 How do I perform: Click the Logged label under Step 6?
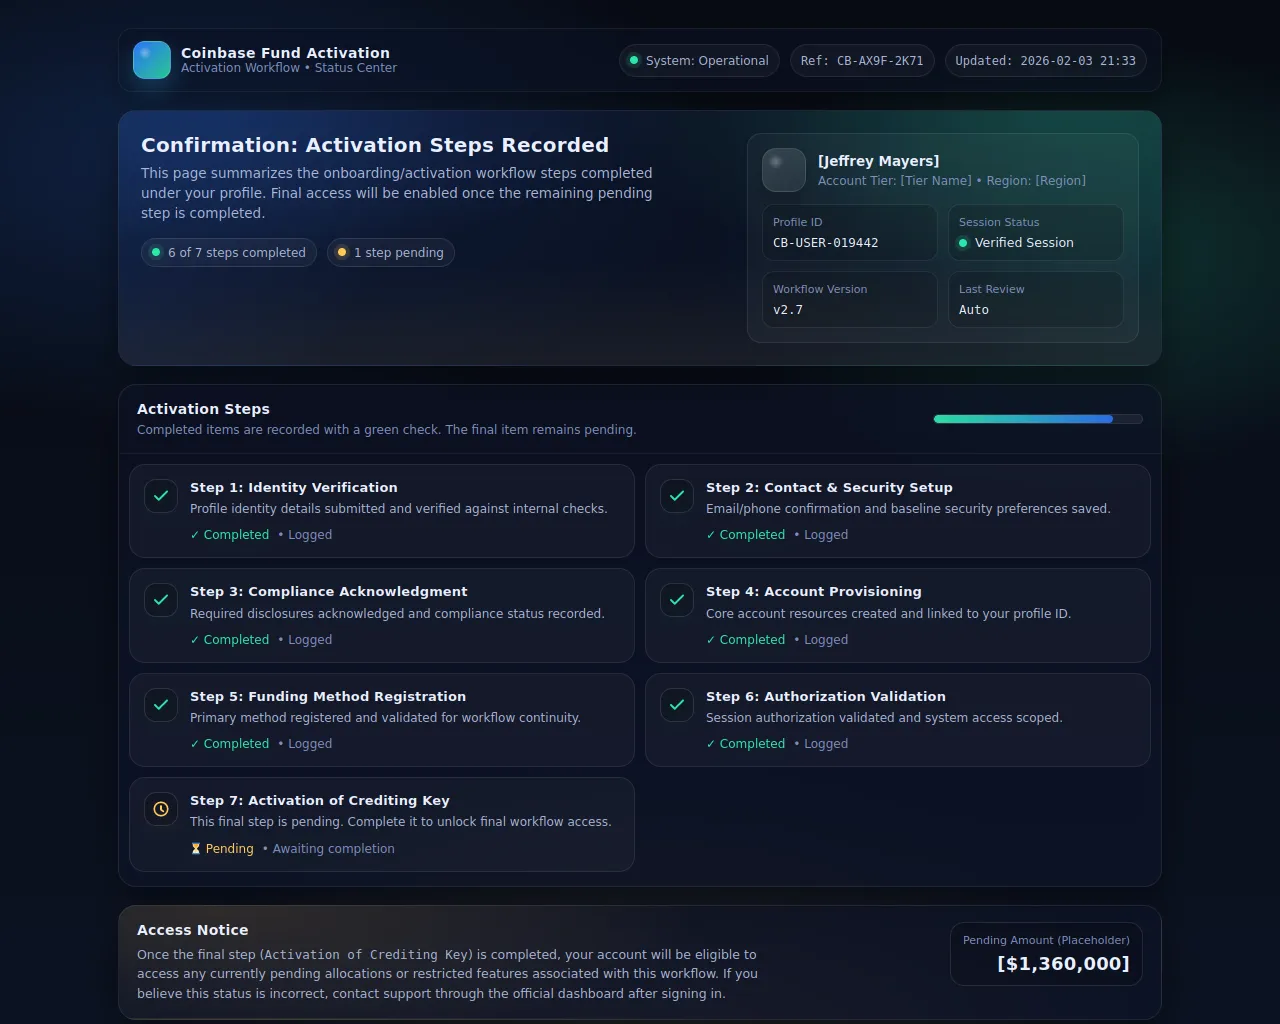826,744
